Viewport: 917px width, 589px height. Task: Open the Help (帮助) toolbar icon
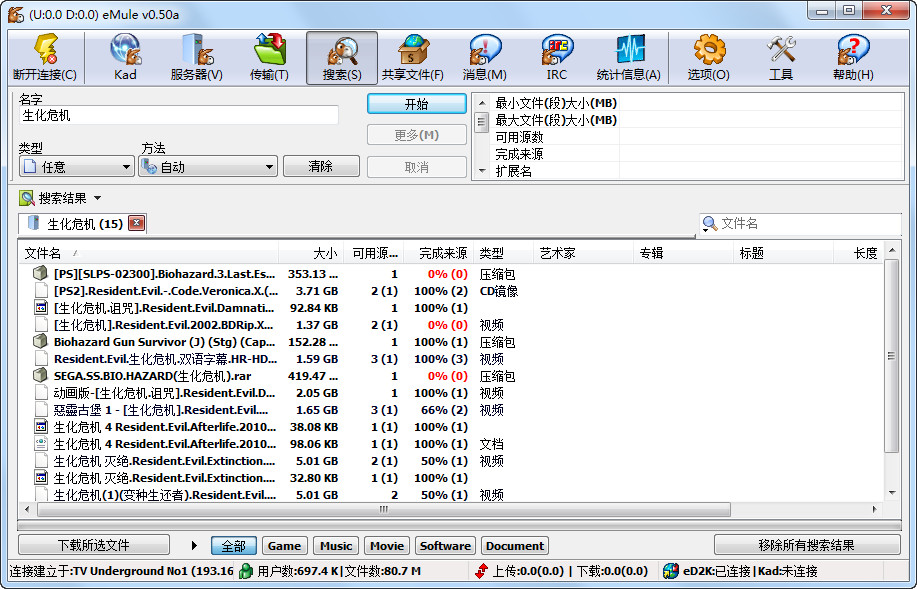click(853, 57)
